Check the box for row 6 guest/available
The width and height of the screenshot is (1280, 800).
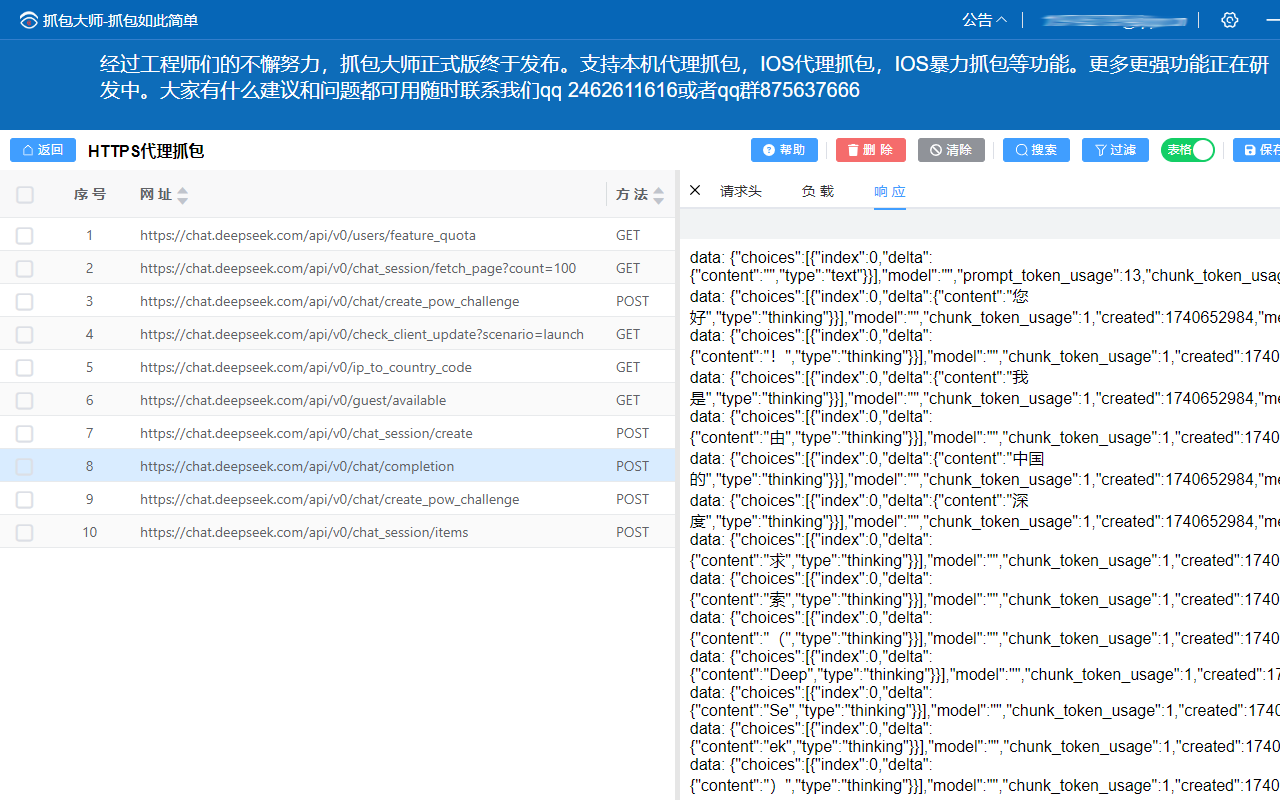pos(25,401)
